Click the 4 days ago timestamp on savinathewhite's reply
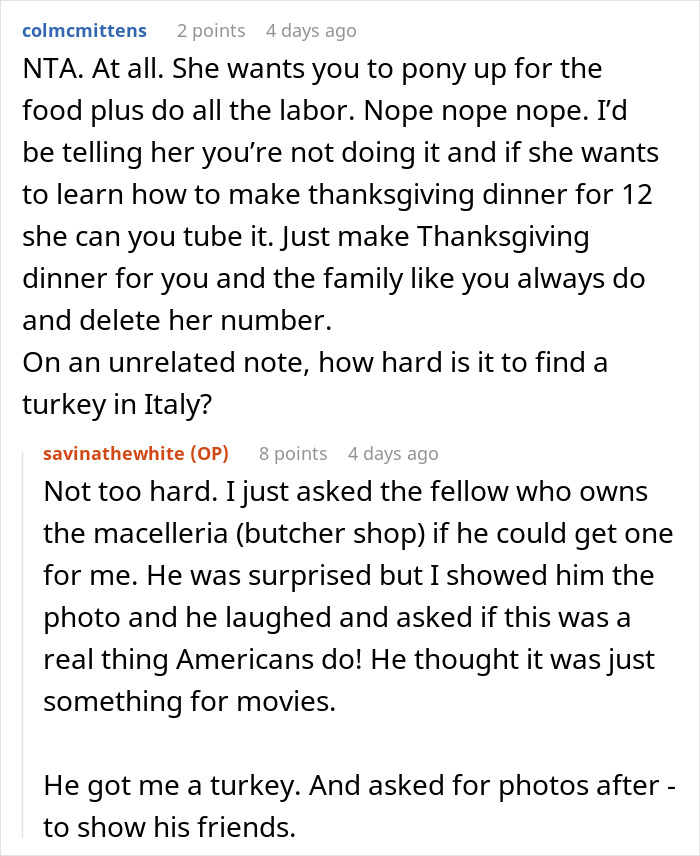The image size is (700, 856). [x=392, y=453]
